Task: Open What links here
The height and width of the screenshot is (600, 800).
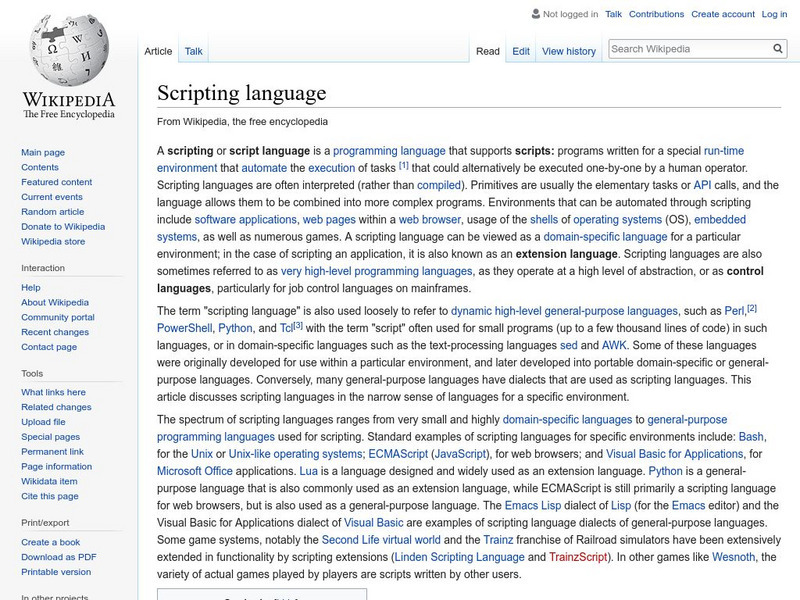Action: pos(53,392)
